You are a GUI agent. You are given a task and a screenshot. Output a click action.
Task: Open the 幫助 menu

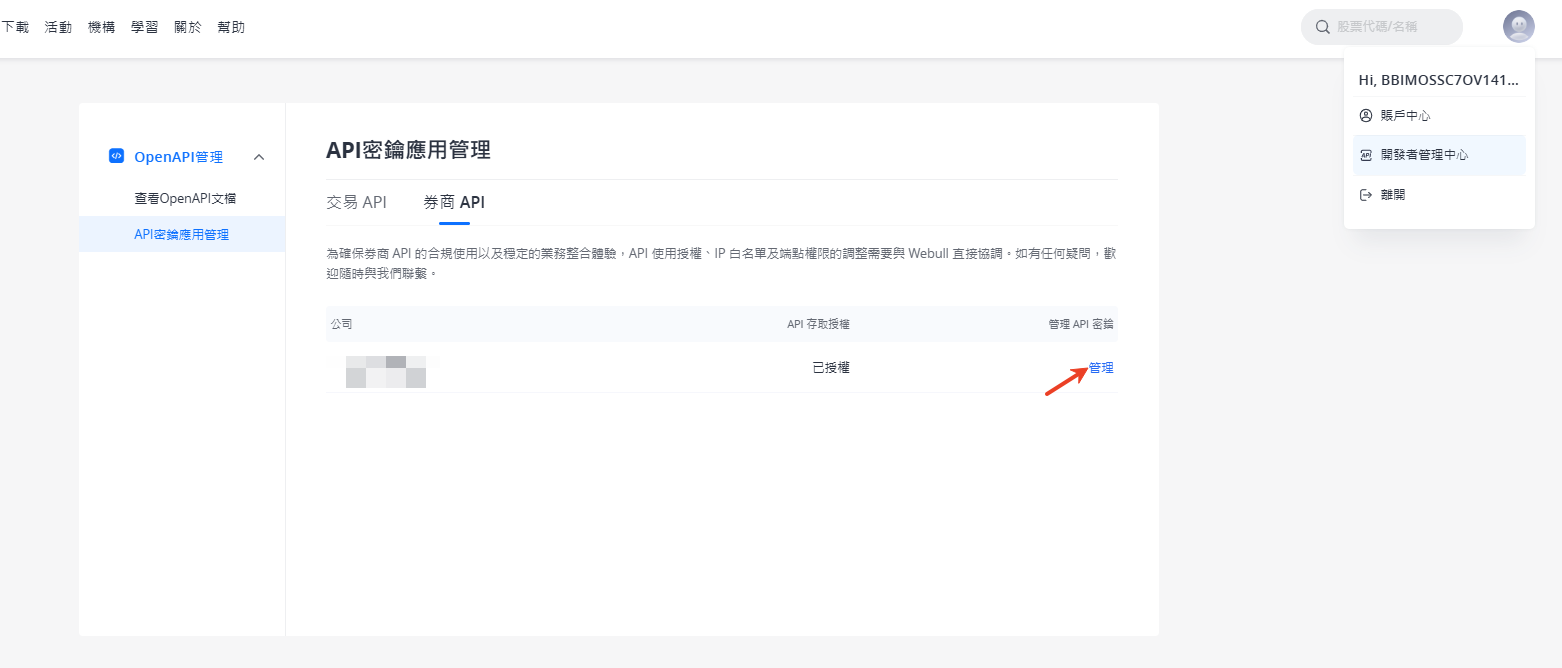tap(231, 27)
